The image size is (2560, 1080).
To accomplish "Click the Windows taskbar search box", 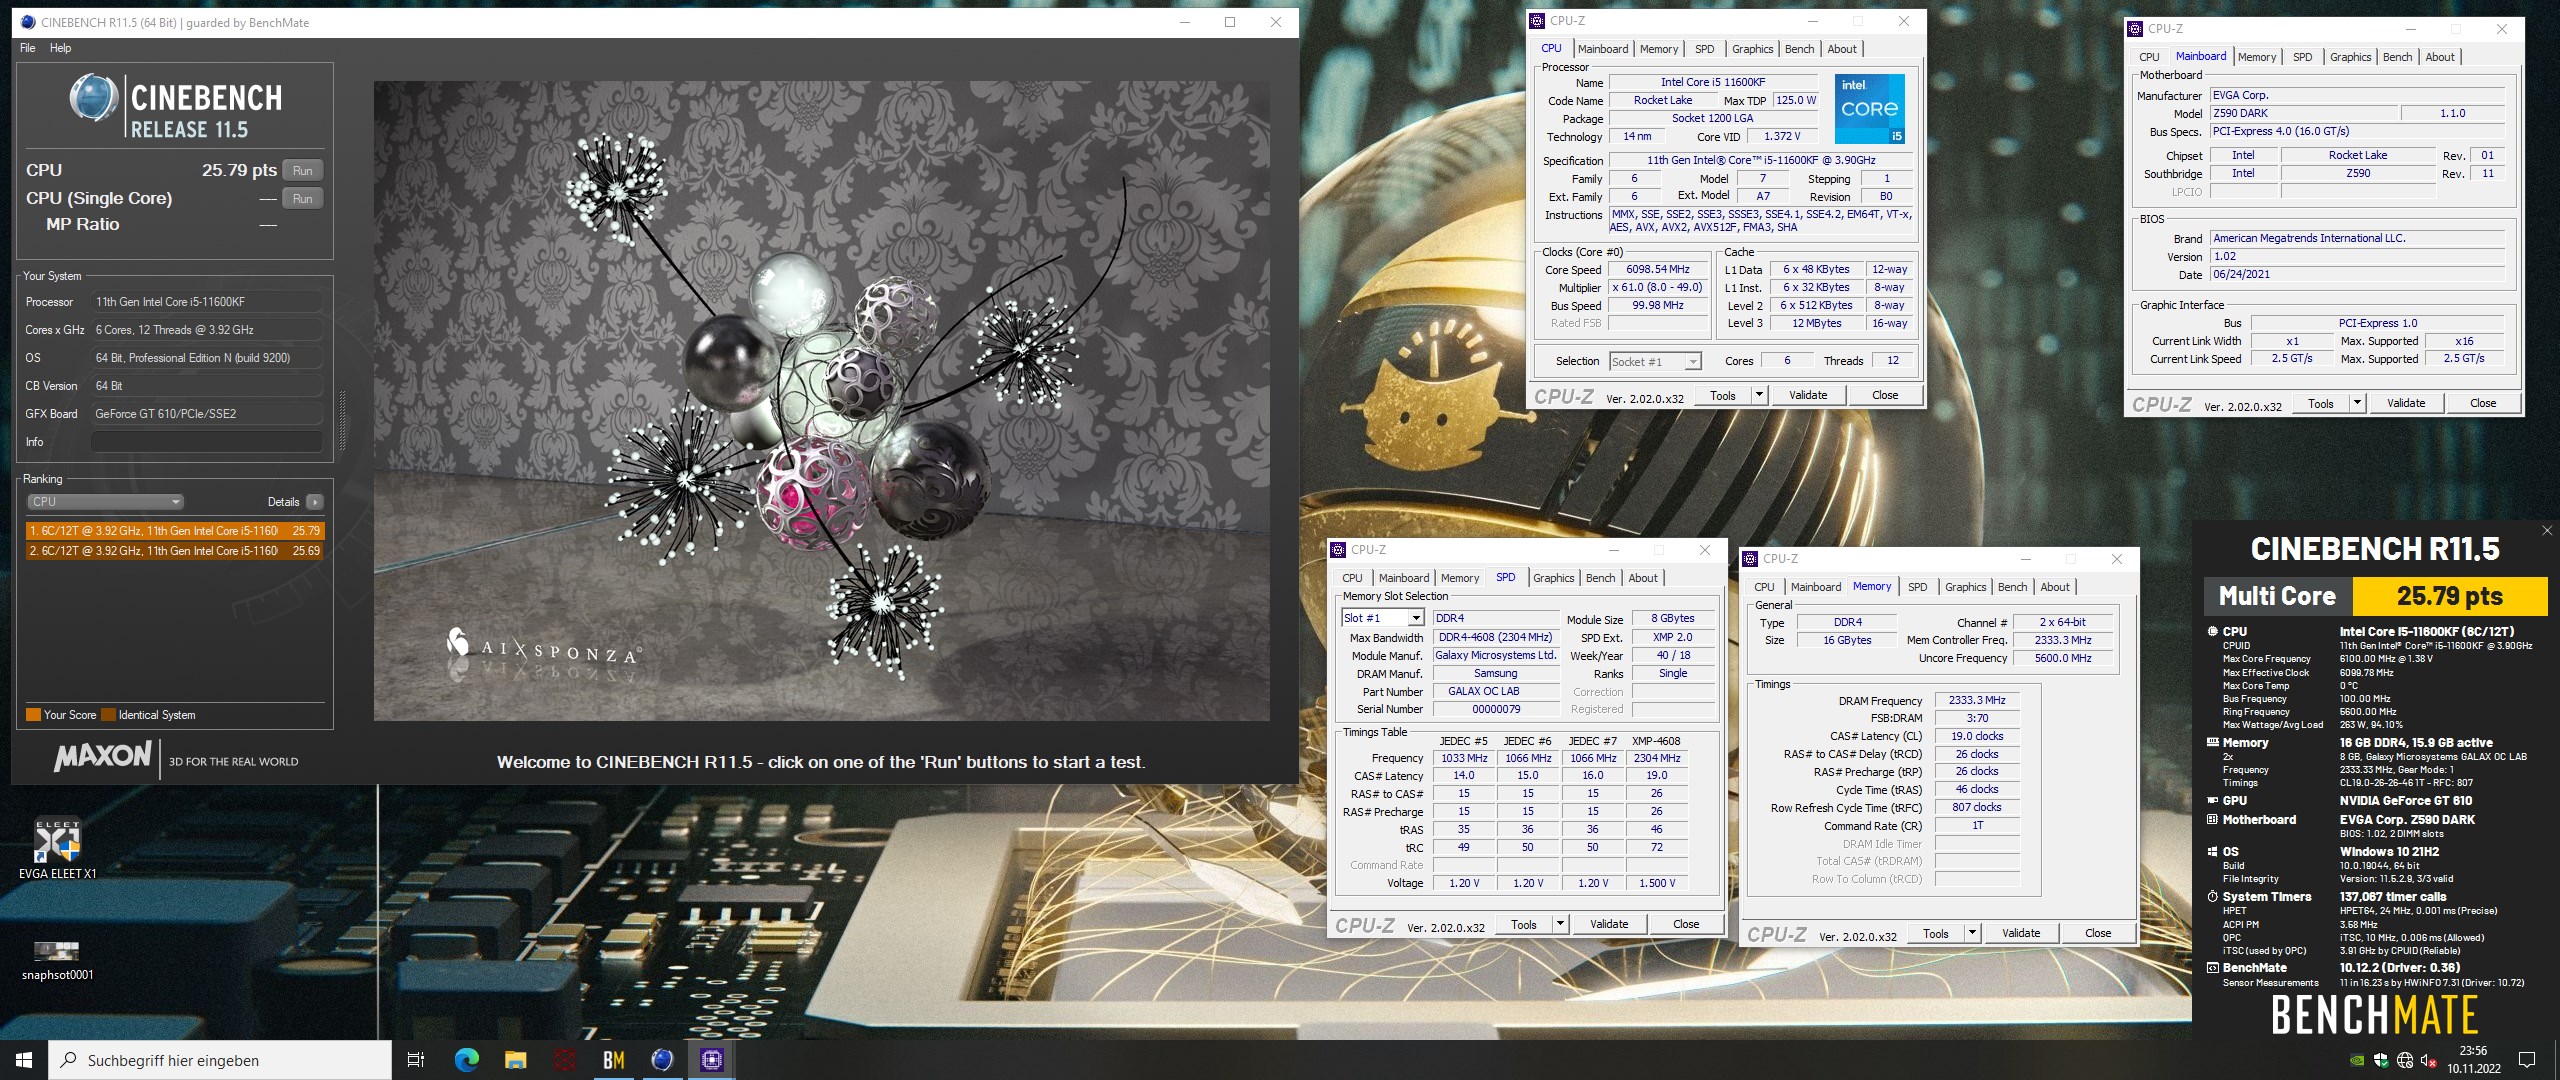I will click(220, 1060).
